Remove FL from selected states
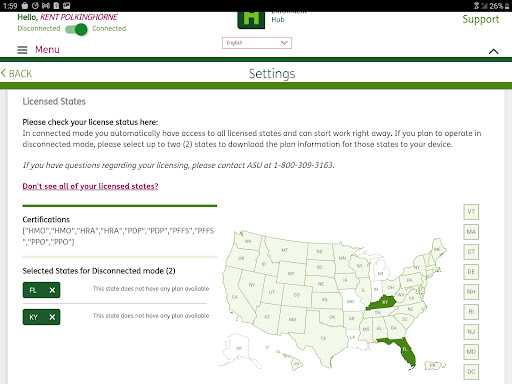Screen dimensions: 512x384 pos(52,290)
